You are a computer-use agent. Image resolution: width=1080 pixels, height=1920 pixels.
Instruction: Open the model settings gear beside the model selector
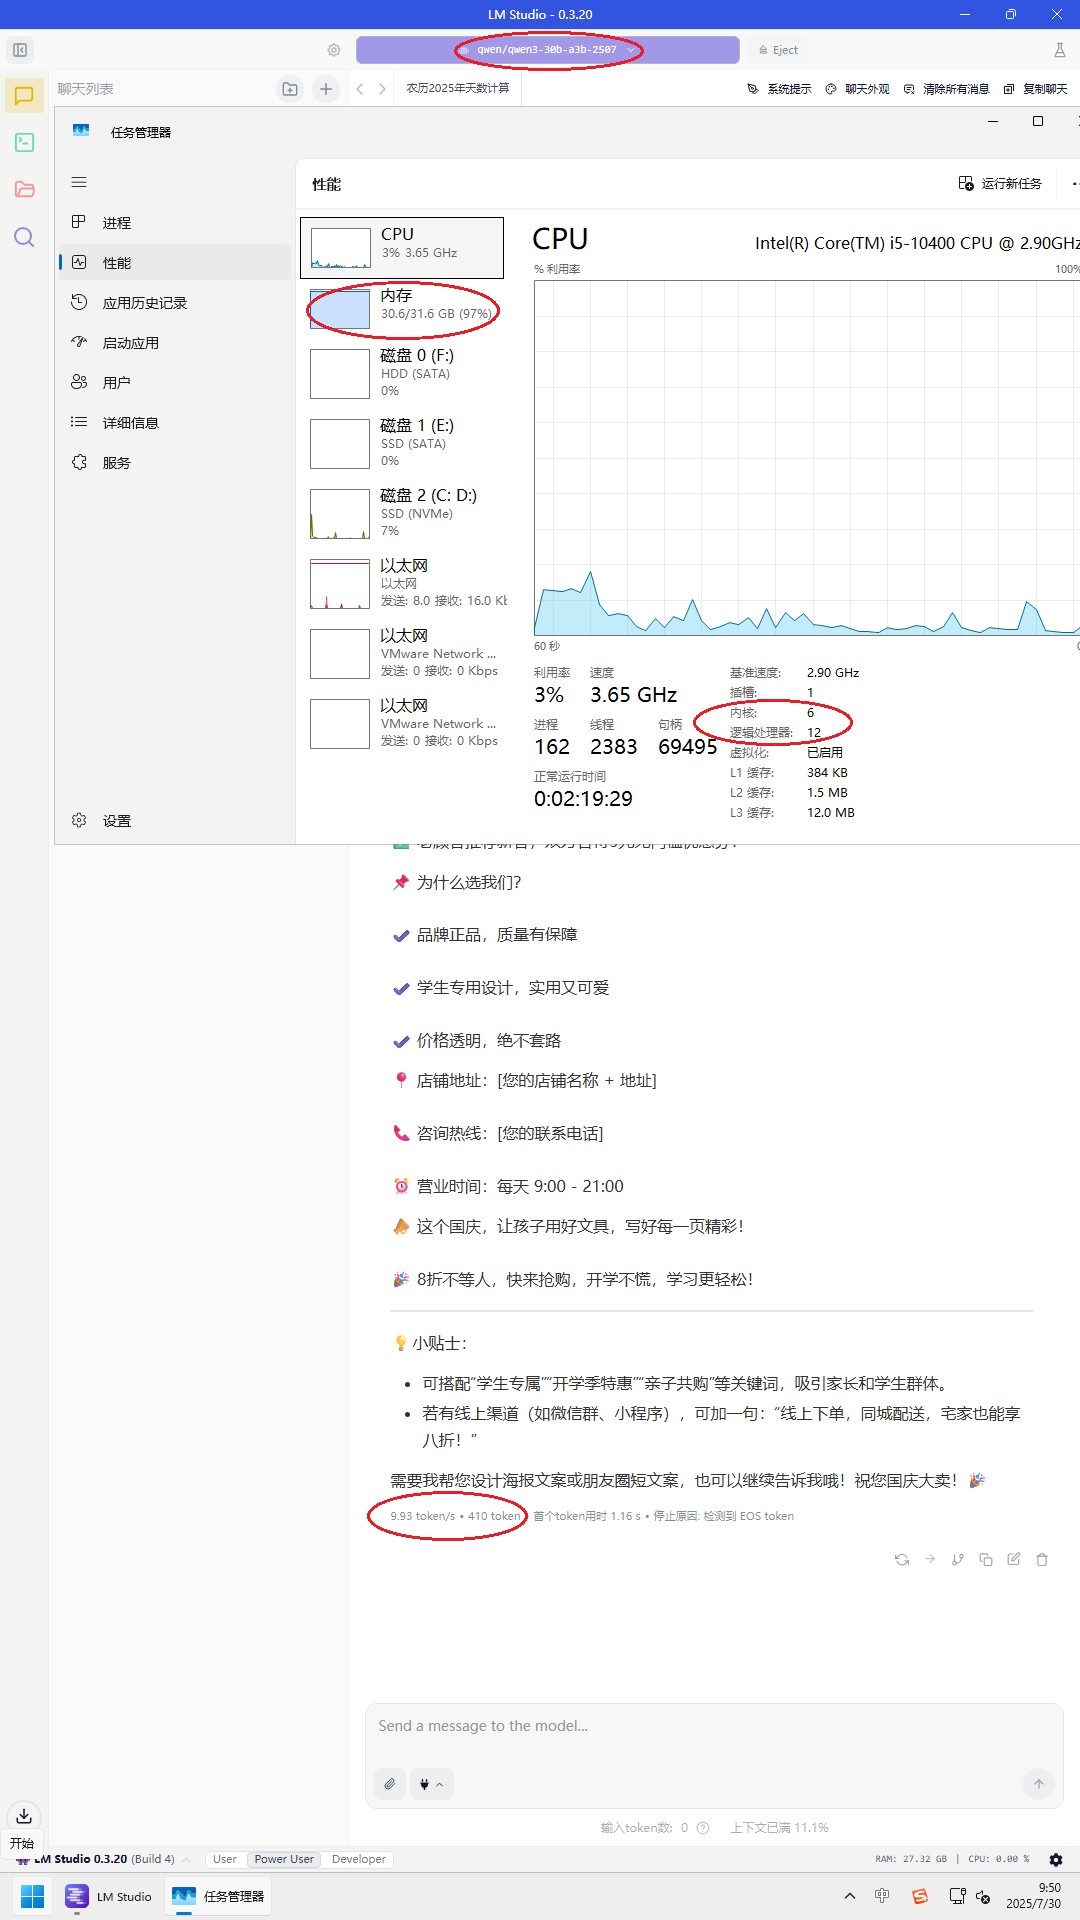pyautogui.click(x=334, y=50)
